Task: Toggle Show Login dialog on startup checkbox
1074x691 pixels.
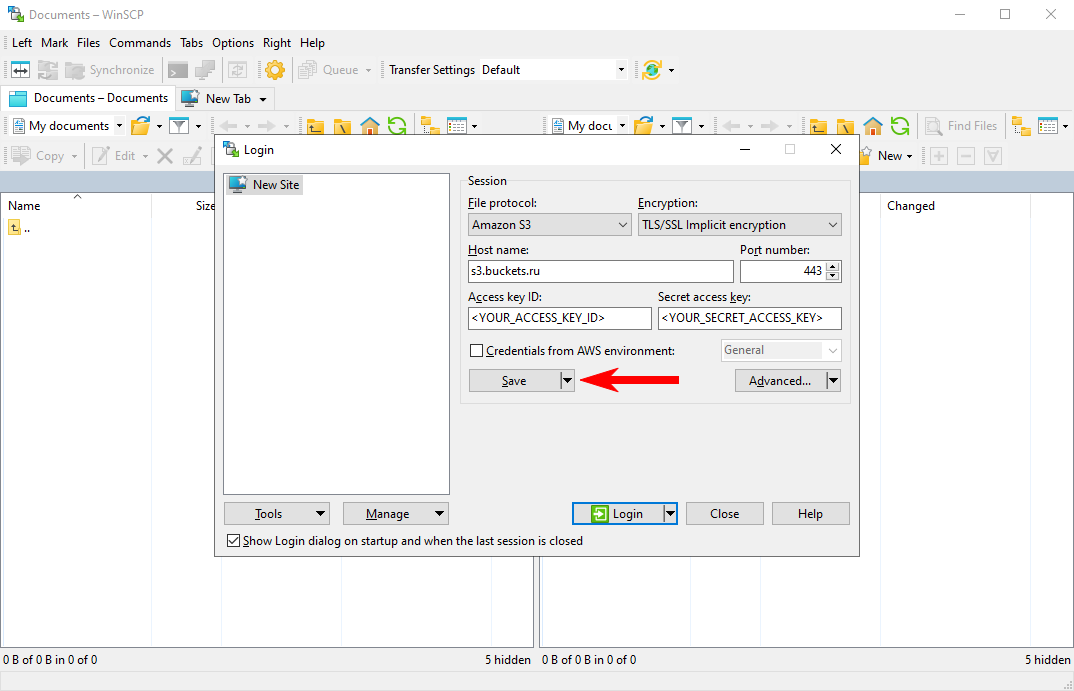Action: pyautogui.click(x=234, y=540)
